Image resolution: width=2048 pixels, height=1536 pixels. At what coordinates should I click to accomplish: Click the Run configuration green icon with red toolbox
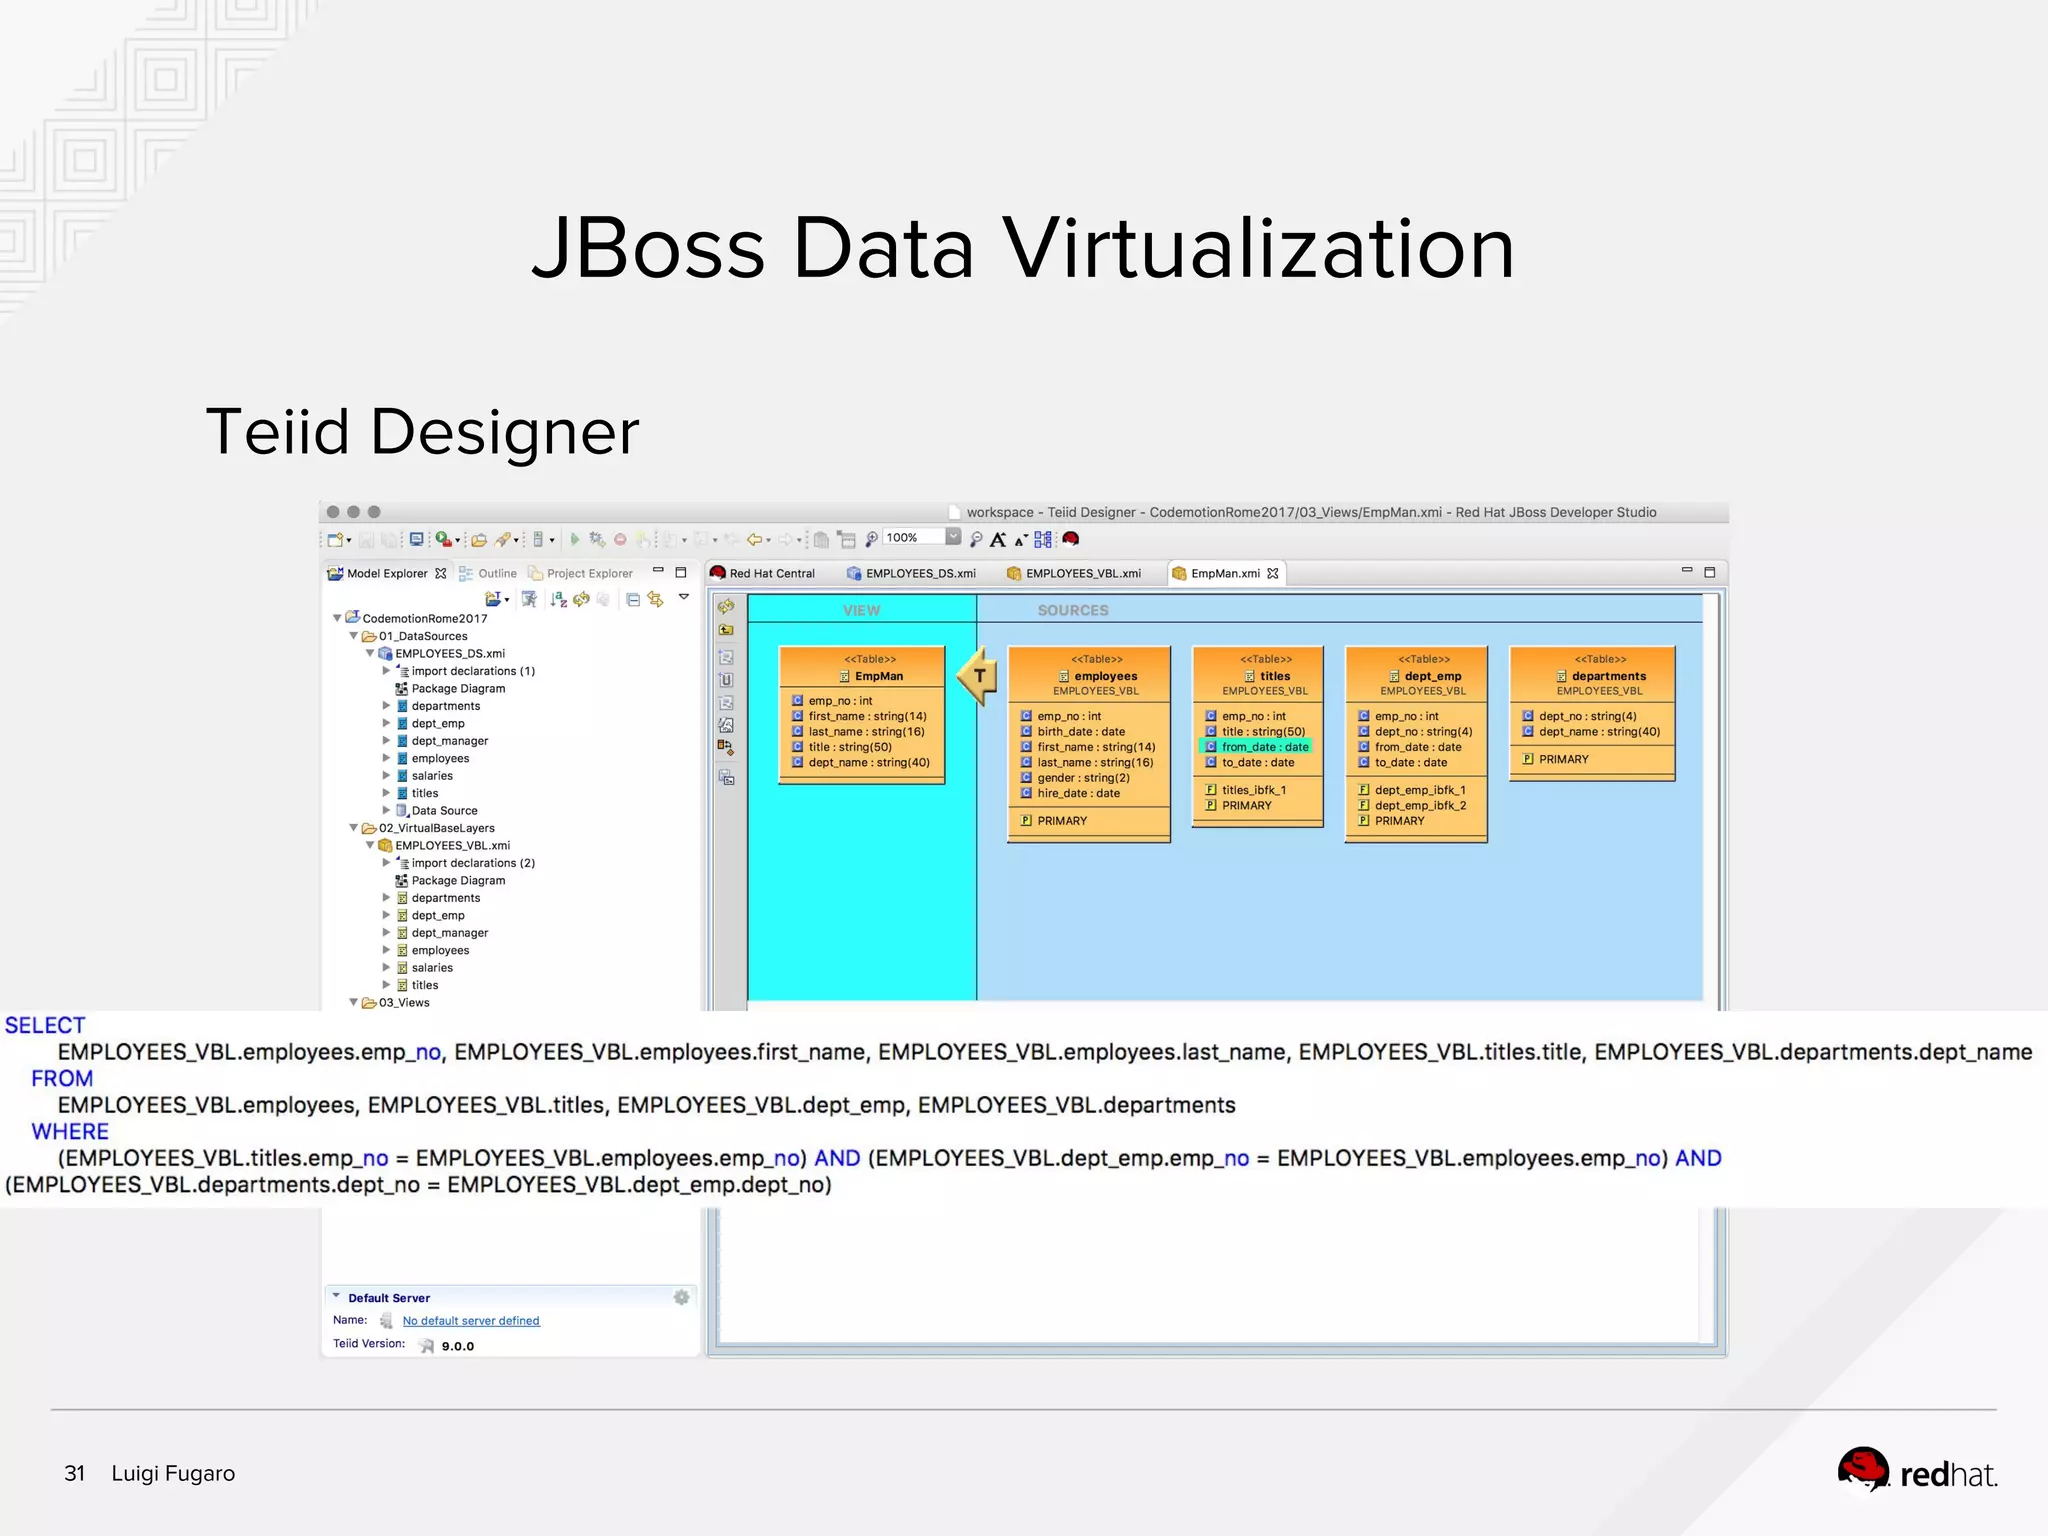[x=444, y=539]
